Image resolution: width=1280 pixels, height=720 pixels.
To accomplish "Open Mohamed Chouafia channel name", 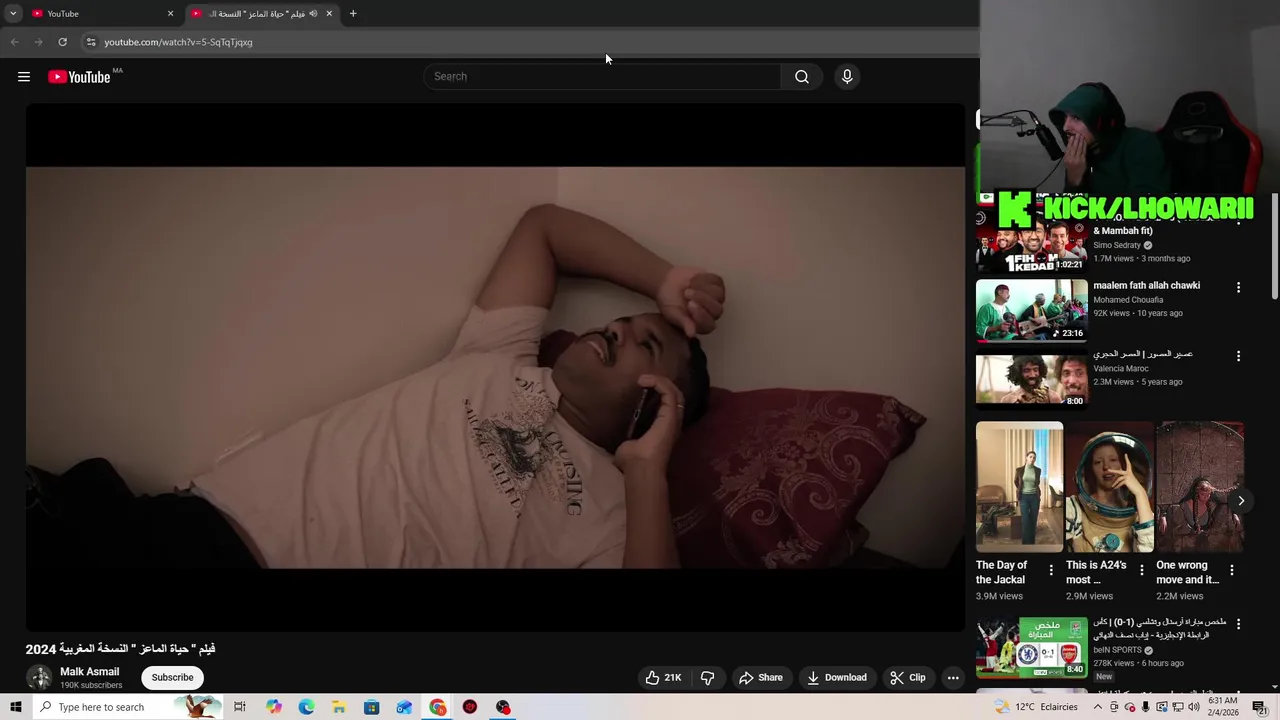I will (x=1128, y=300).
